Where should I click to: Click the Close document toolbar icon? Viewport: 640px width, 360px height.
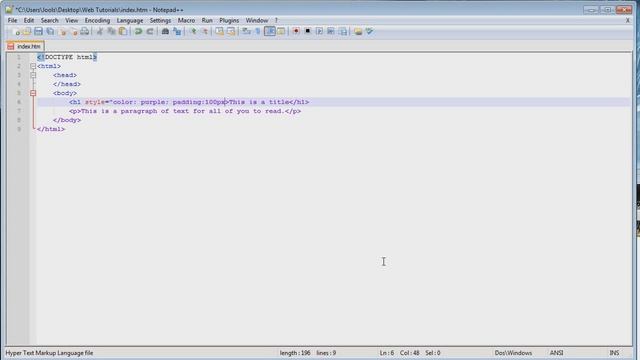[x=62, y=31]
